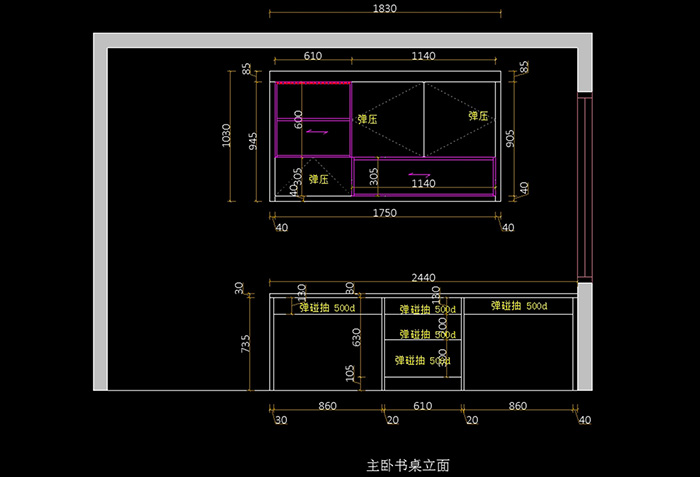Click the bottom-left 860 dimension text
The image size is (700, 477).
coord(327,407)
